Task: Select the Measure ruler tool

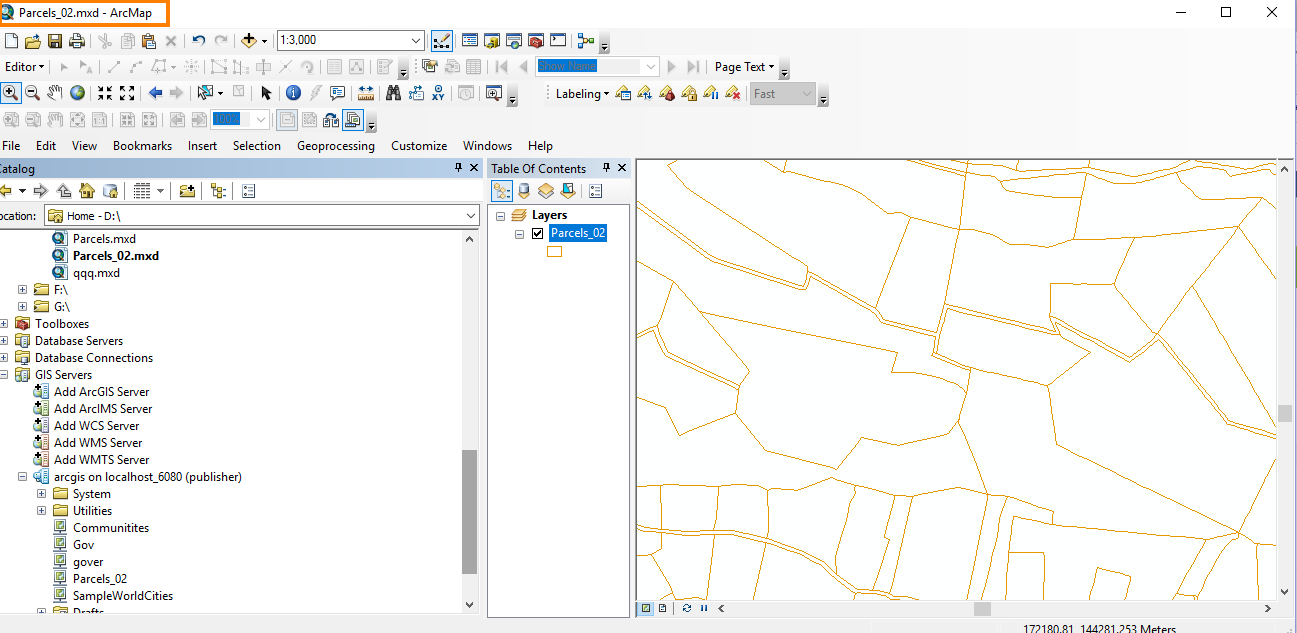Action: pos(365,93)
